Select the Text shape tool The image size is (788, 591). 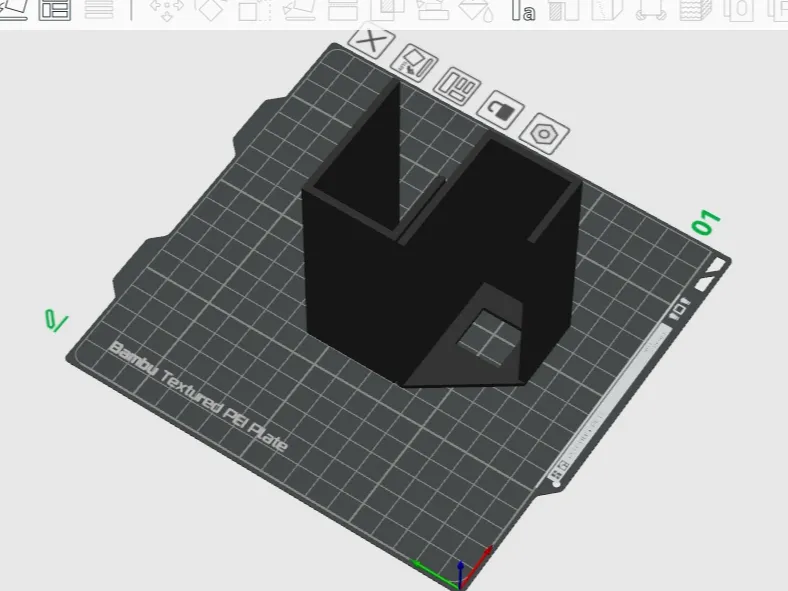[x=523, y=10]
